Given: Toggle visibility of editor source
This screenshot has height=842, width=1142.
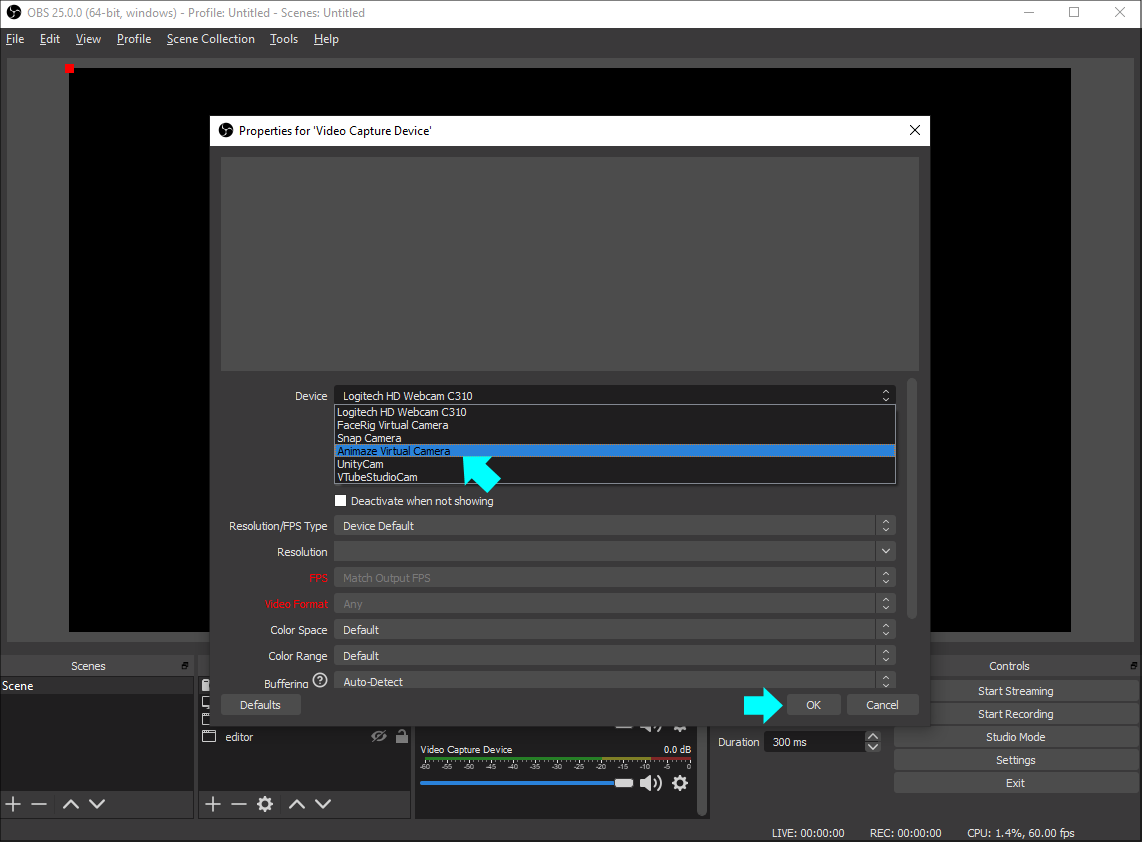Looking at the screenshot, I should tap(379, 736).
